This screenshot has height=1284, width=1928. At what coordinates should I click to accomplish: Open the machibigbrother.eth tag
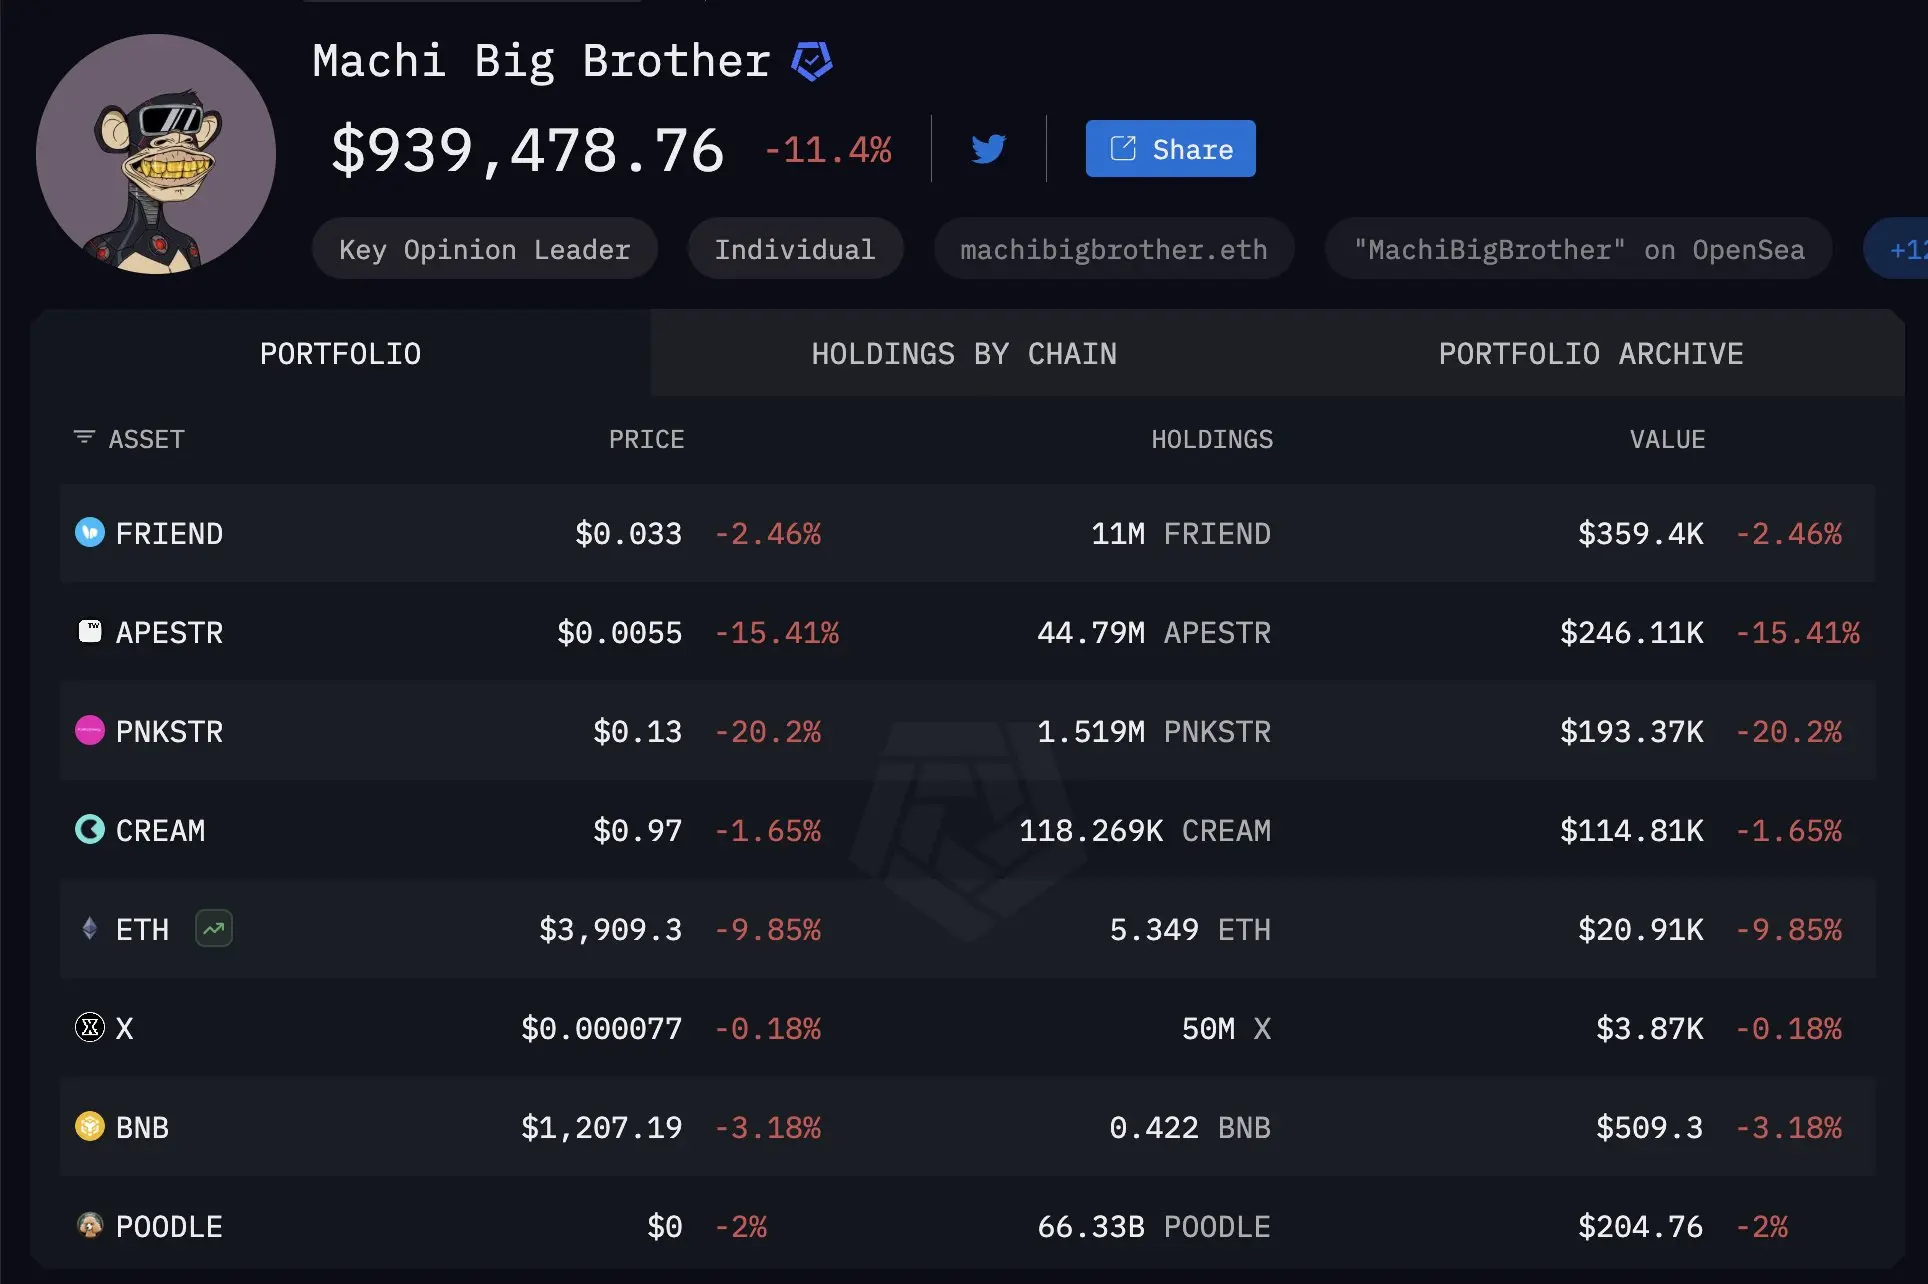[x=1113, y=249]
